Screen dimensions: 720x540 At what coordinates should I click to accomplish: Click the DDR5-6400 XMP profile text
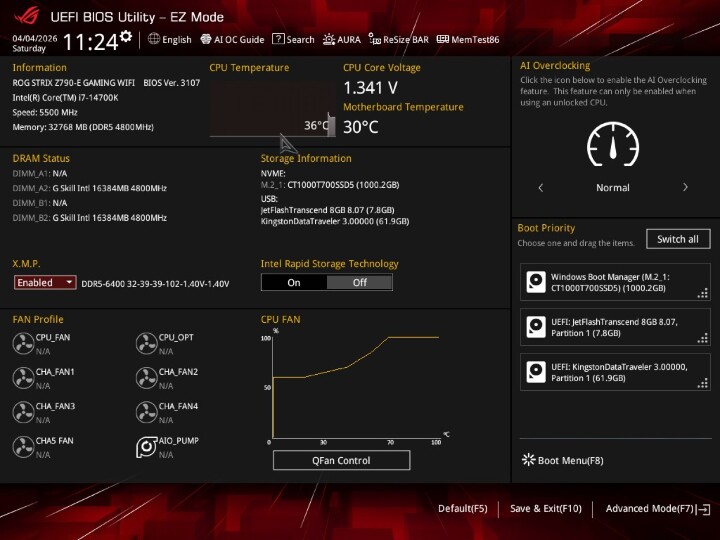[x=155, y=284]
